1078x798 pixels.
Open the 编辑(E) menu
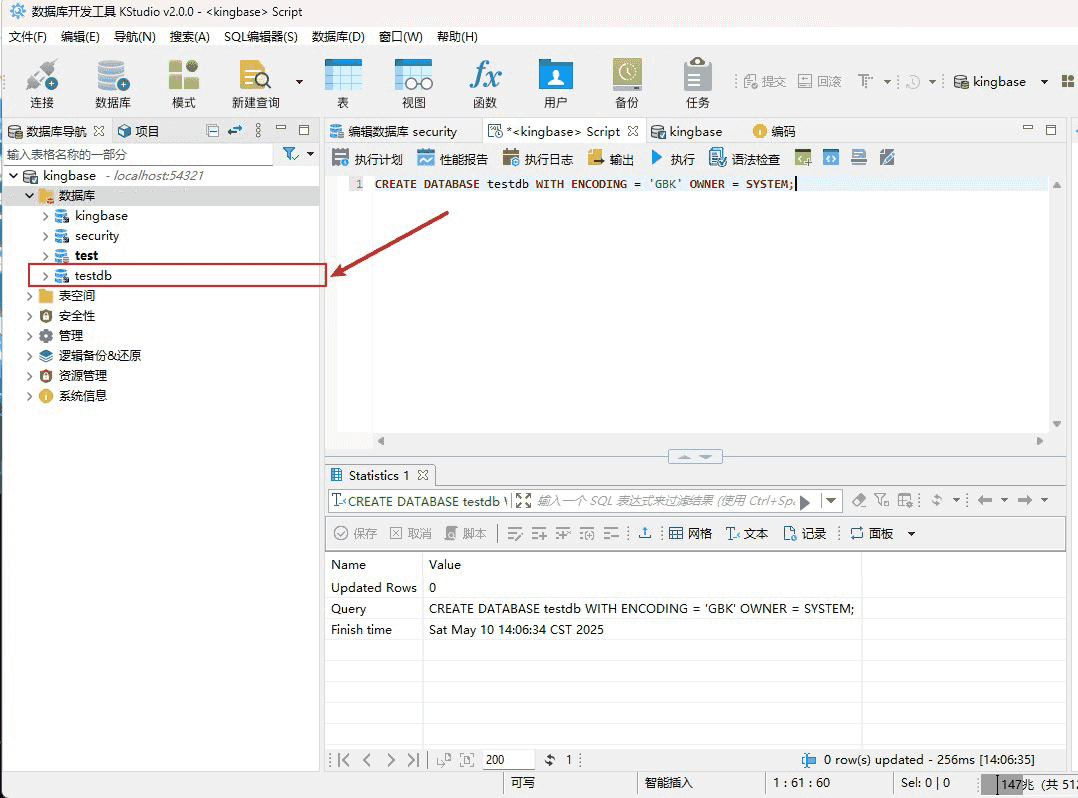(x=80, y=36)
